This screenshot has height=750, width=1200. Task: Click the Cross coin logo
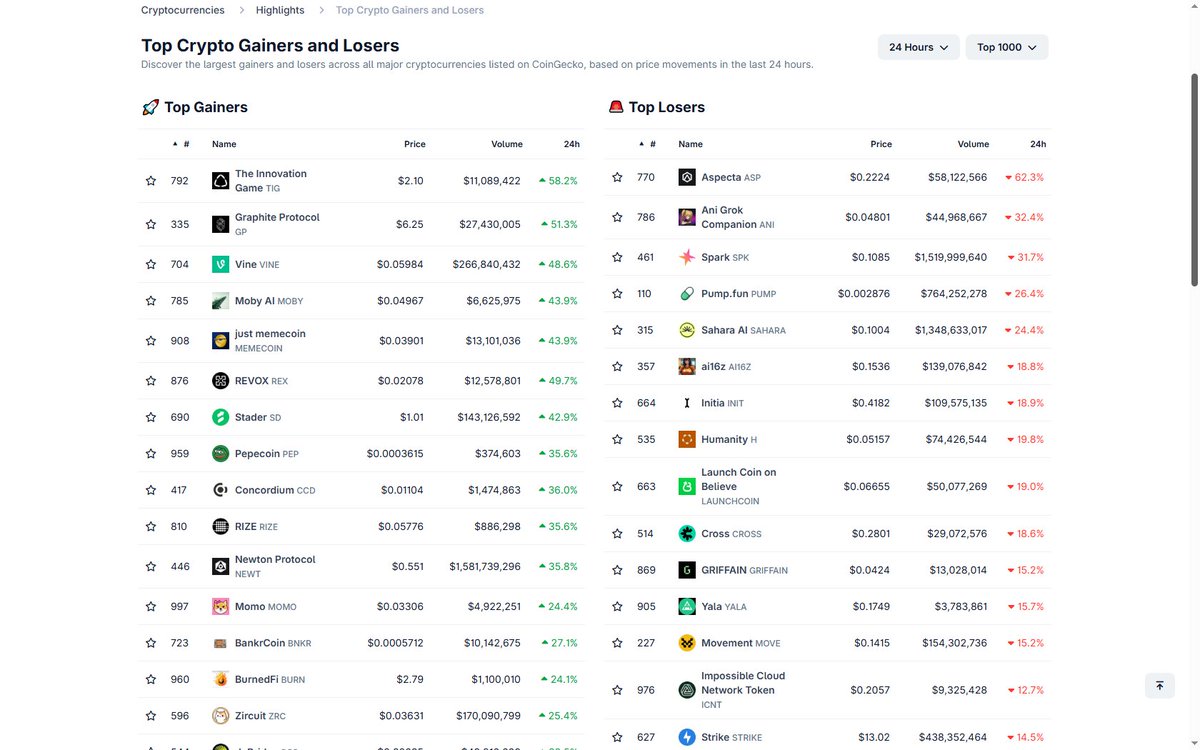[x=687, y=534]
